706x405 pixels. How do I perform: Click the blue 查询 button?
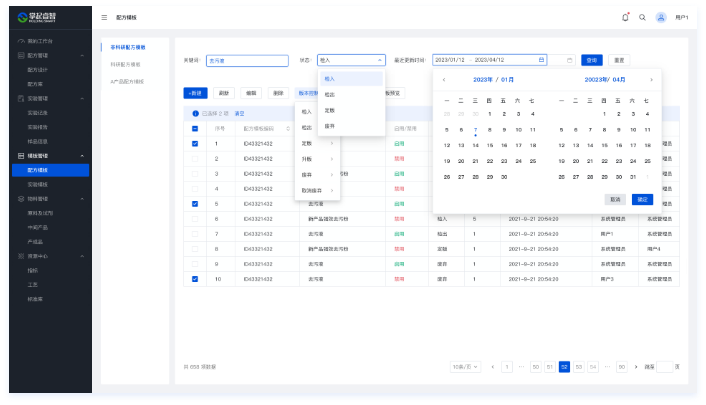(592, 60)
